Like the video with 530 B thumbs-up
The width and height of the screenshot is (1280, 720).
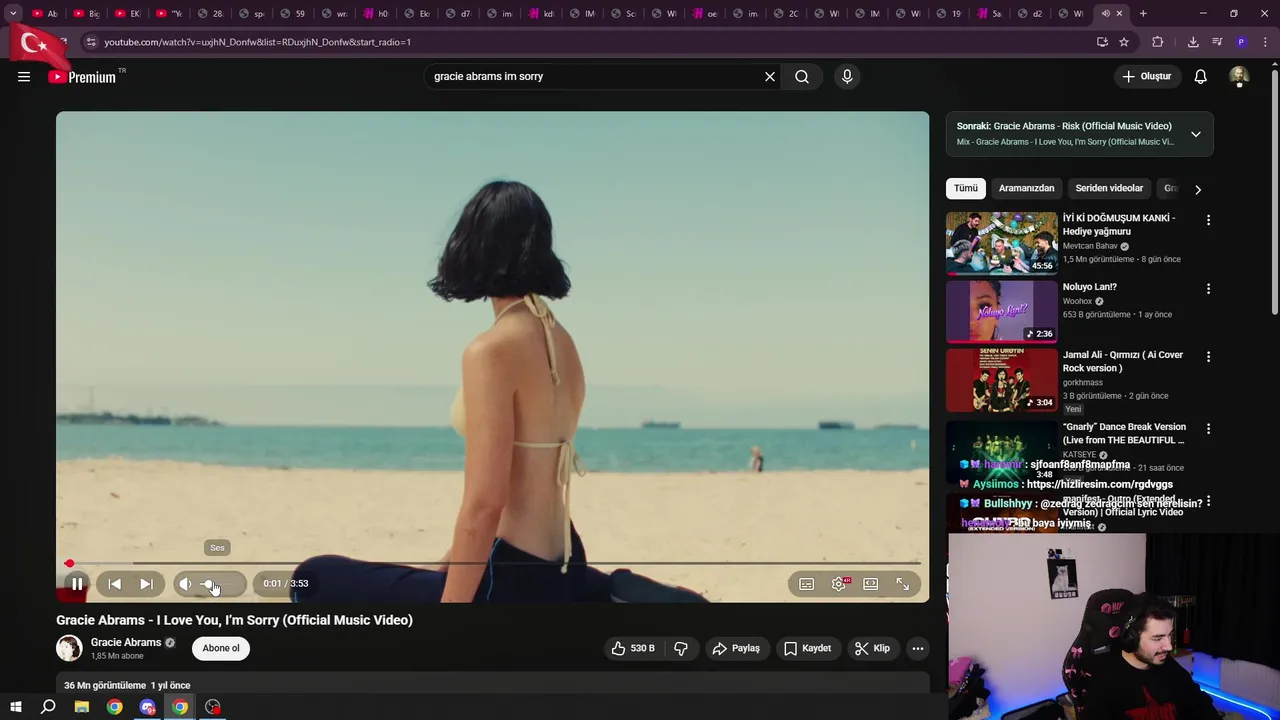pyautogui.click(x=633, y=648)
